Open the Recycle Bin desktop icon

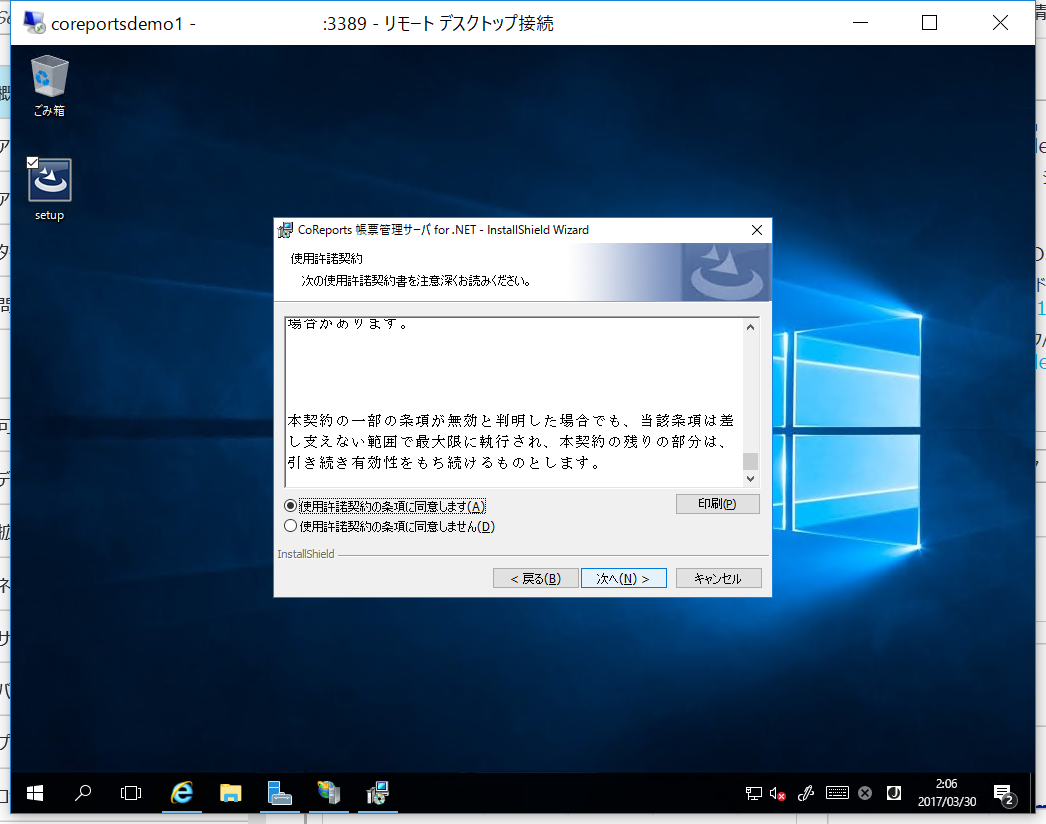[x=49, y=85]
